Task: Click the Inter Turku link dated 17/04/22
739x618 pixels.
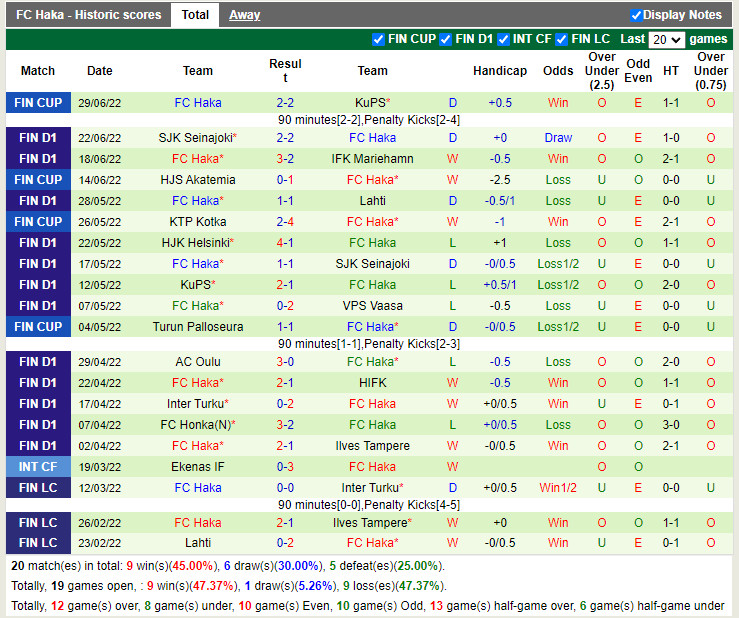Action: [195, 404]
